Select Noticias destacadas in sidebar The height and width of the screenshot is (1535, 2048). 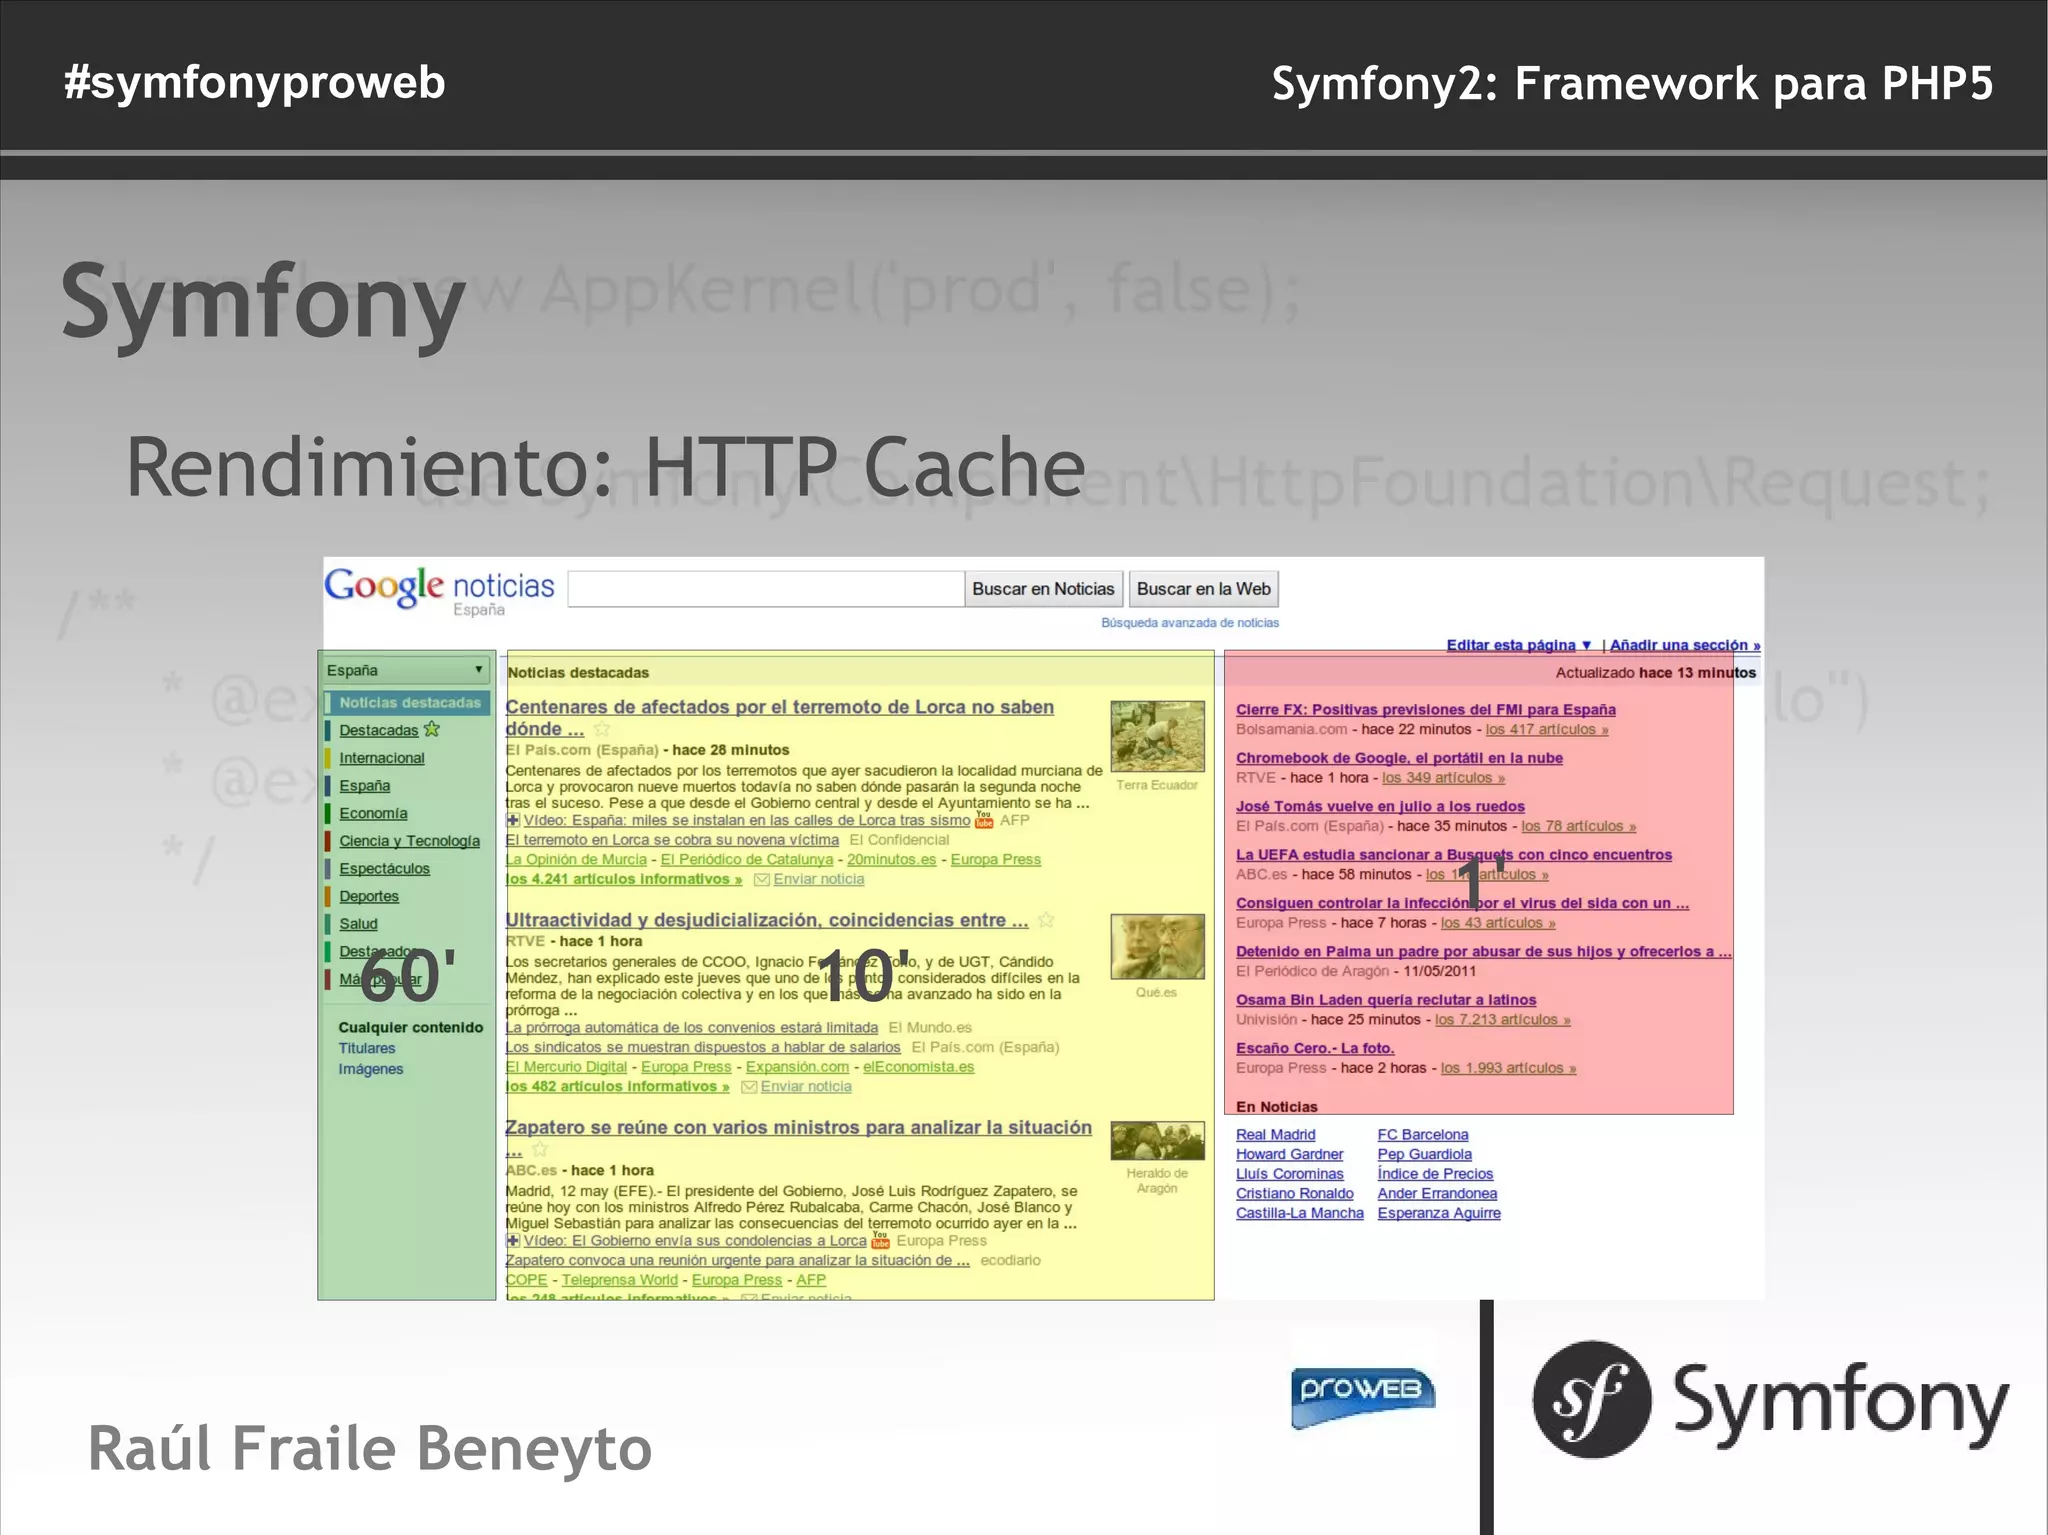pos(409,702)
